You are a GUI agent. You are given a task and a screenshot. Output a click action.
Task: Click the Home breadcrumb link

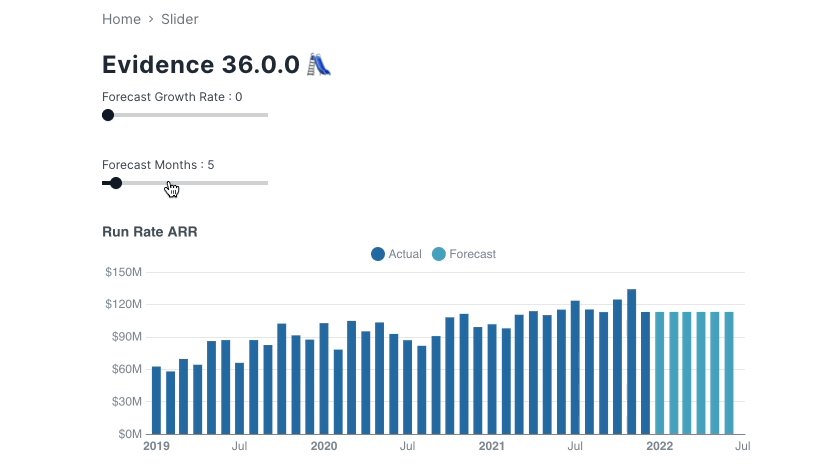121,19
